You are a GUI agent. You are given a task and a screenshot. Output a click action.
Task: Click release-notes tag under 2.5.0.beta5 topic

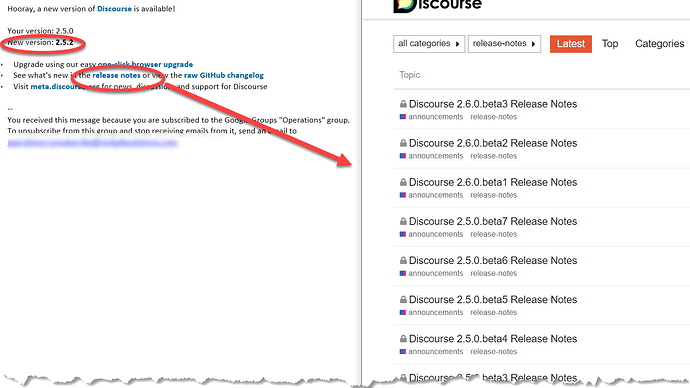pos(493,313)
